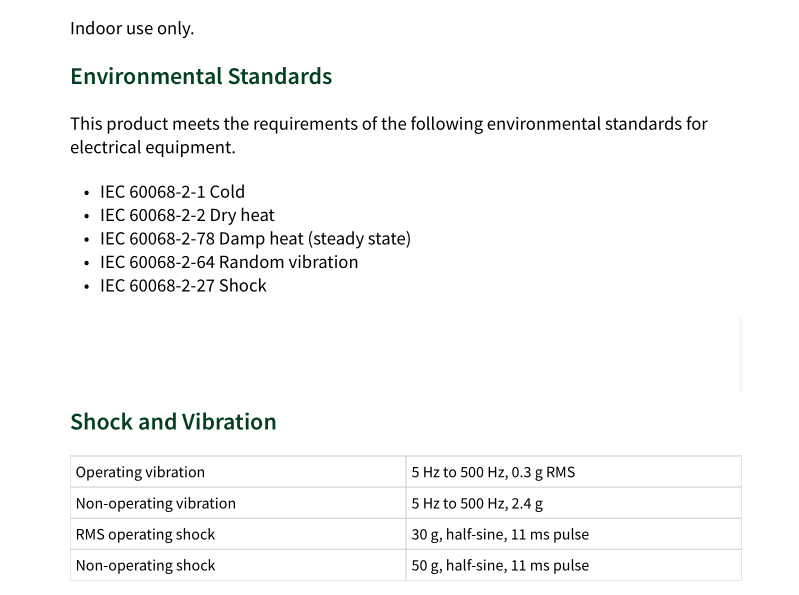Select the IEC 60068-2-27 Shock entry
Viewport: 799px width, 595px height.
[183, 285]
